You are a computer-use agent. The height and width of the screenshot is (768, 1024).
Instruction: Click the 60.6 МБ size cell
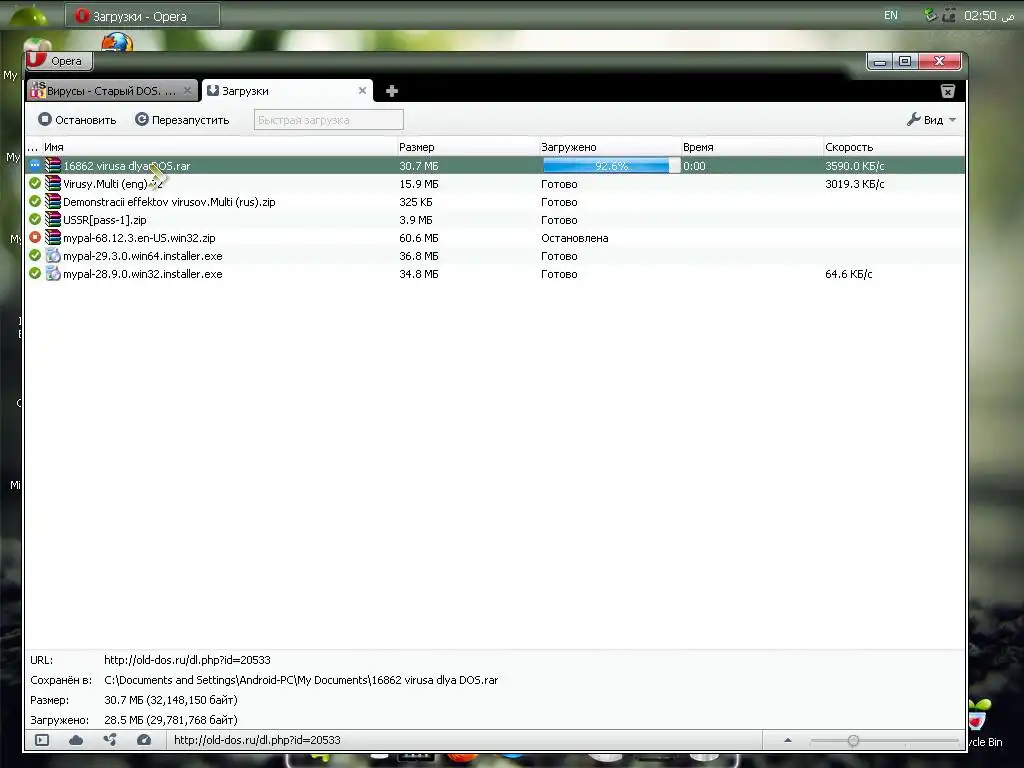[x=419, y=238]
